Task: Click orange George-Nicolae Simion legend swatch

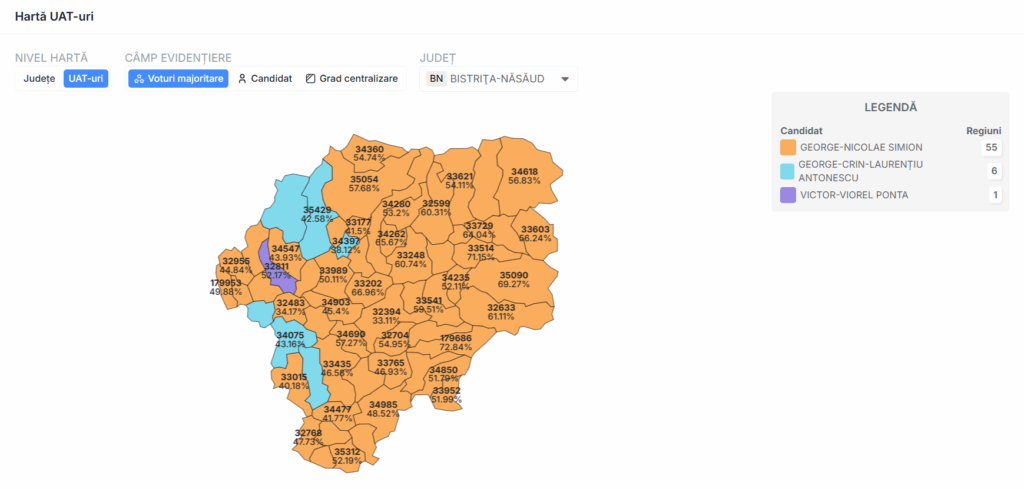Action: (x=788, y=147)
